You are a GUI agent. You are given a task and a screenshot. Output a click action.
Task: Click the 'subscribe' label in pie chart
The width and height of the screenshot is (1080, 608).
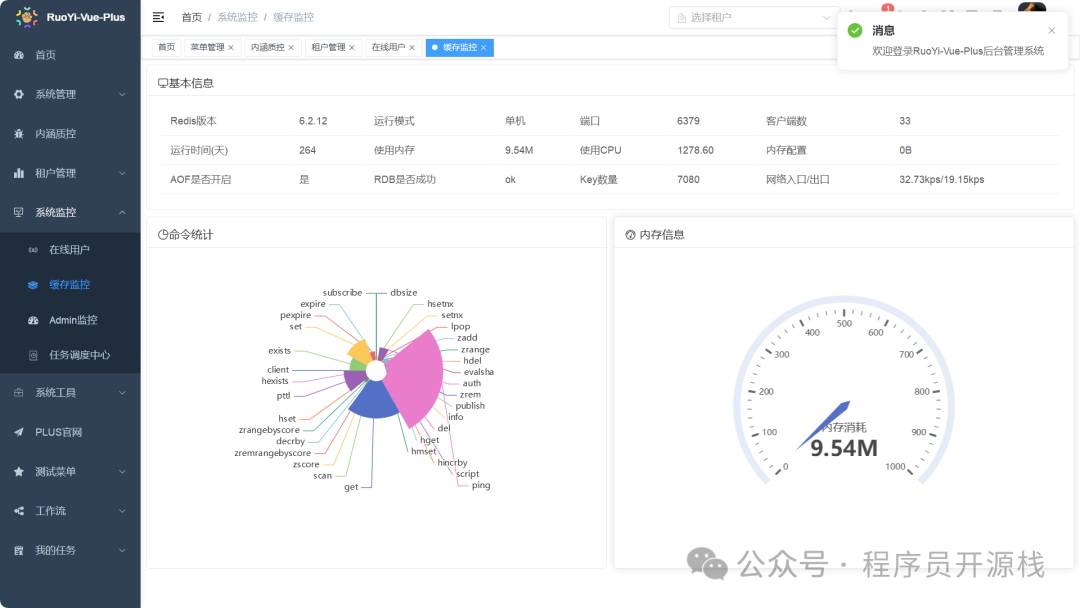[342, 293]
